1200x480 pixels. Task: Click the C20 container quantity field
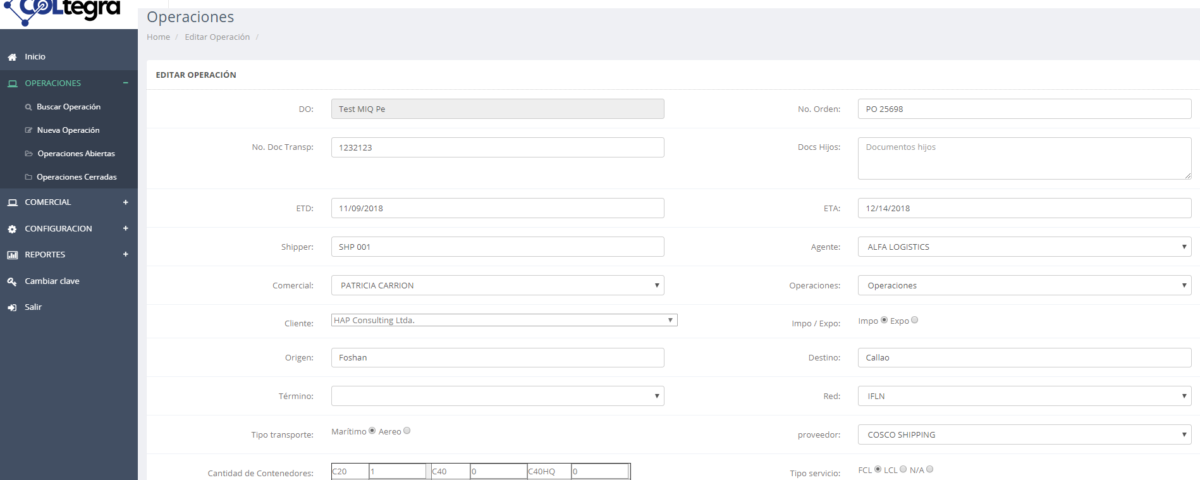[x=398, y=472]
